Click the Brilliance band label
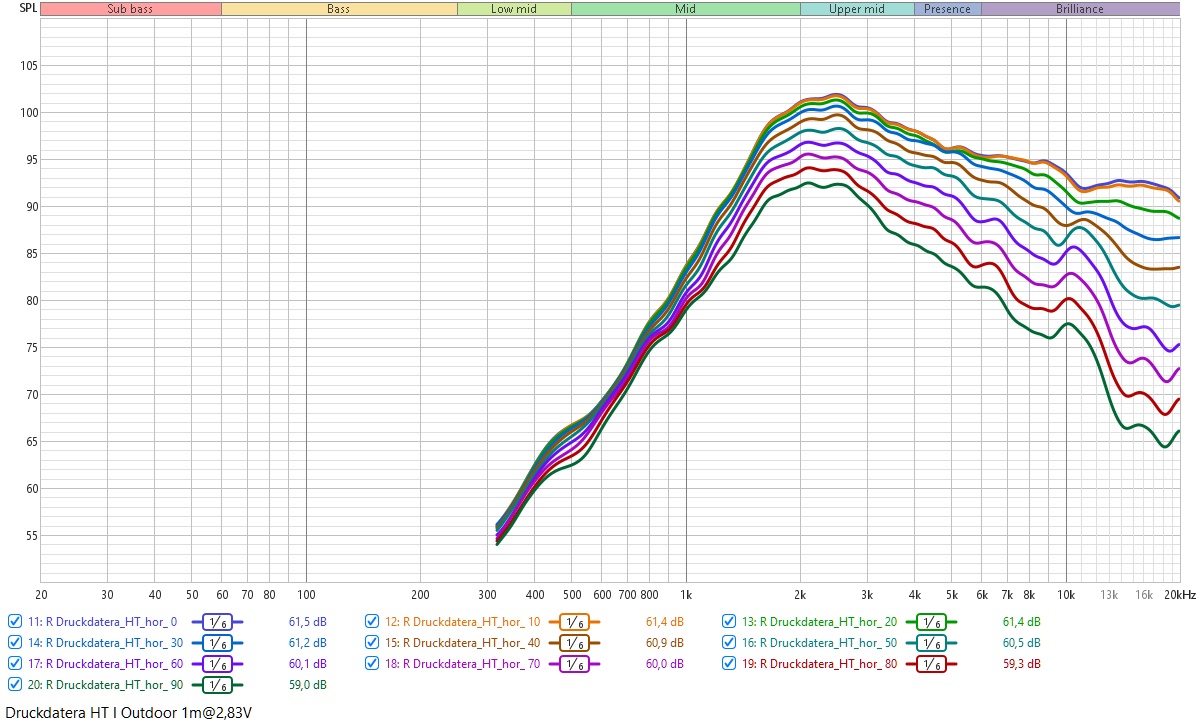 (1080, 9)
